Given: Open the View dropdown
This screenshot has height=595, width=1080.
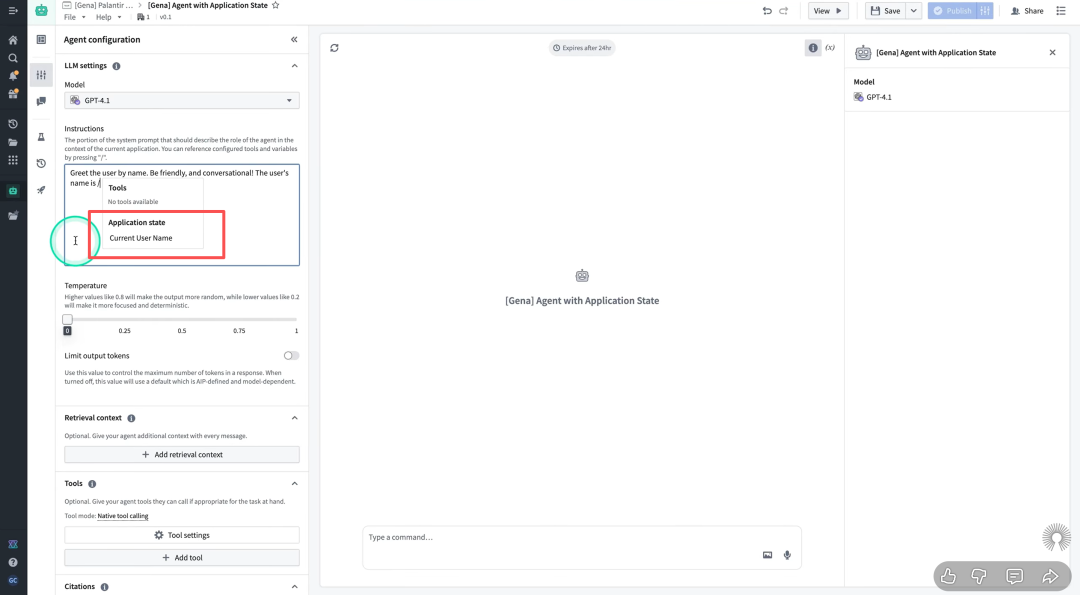Looking at the screenshot, I should tap(827, 11).
